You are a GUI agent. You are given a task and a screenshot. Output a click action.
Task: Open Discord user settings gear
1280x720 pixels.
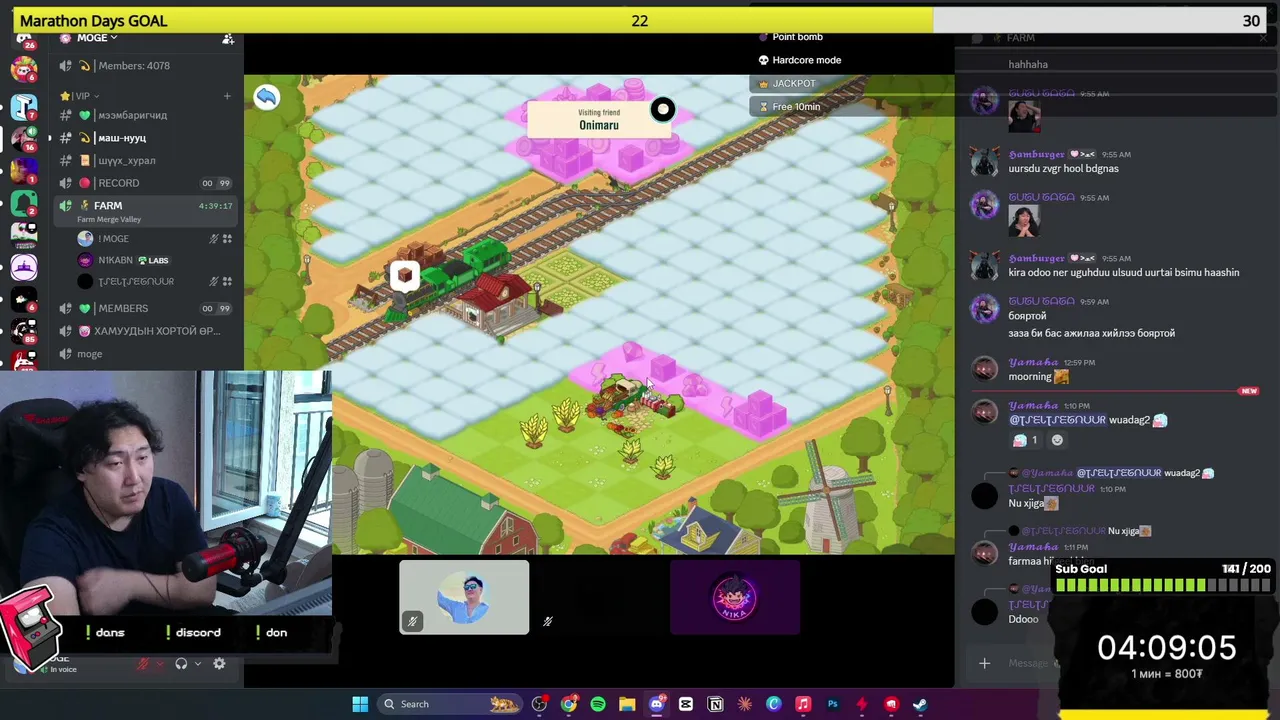[x=219, y=663]
